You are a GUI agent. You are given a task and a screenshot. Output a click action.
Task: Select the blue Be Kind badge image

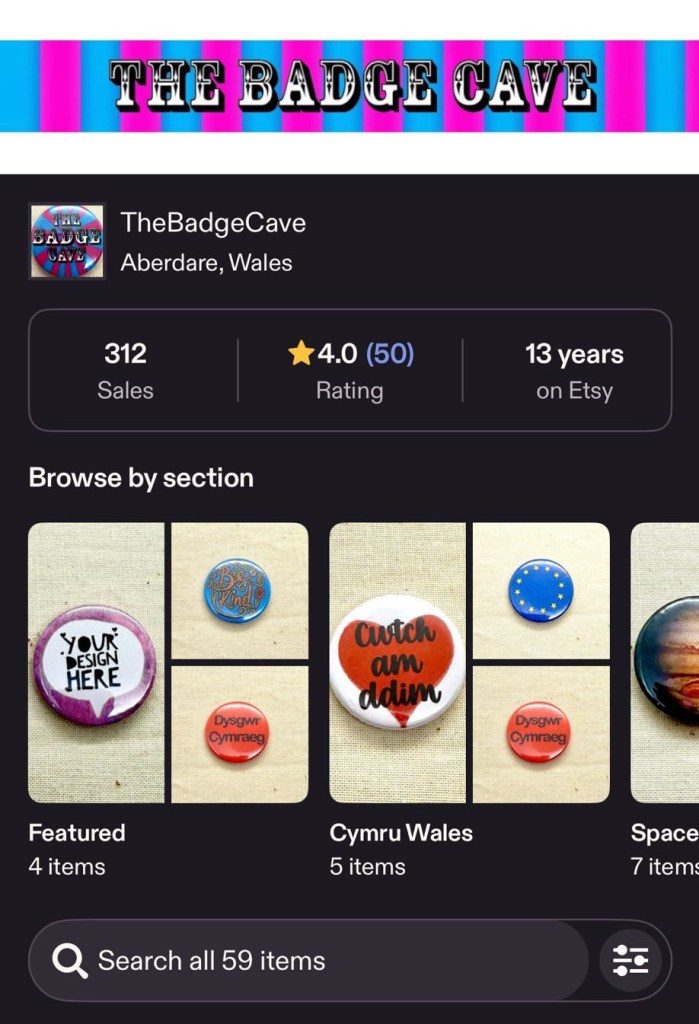click(x=238, y=590)
